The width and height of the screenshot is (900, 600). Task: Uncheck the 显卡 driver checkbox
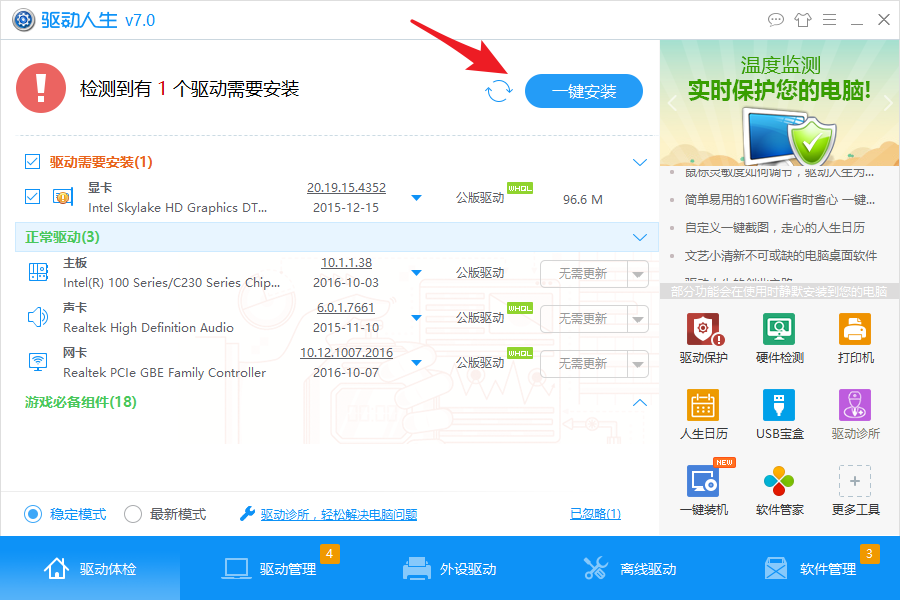tap(33, 197)
